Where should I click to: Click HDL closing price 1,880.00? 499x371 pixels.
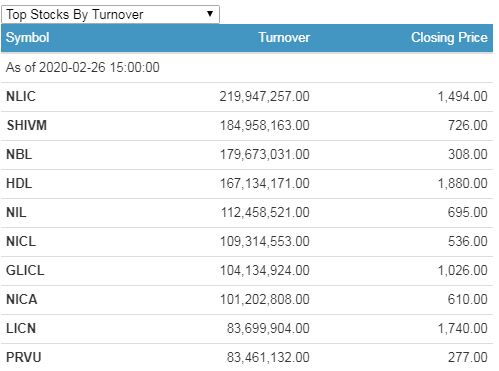462,183
